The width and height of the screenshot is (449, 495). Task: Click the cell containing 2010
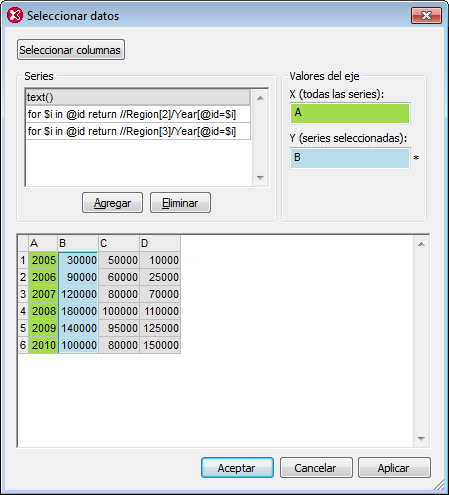[43, 345]
